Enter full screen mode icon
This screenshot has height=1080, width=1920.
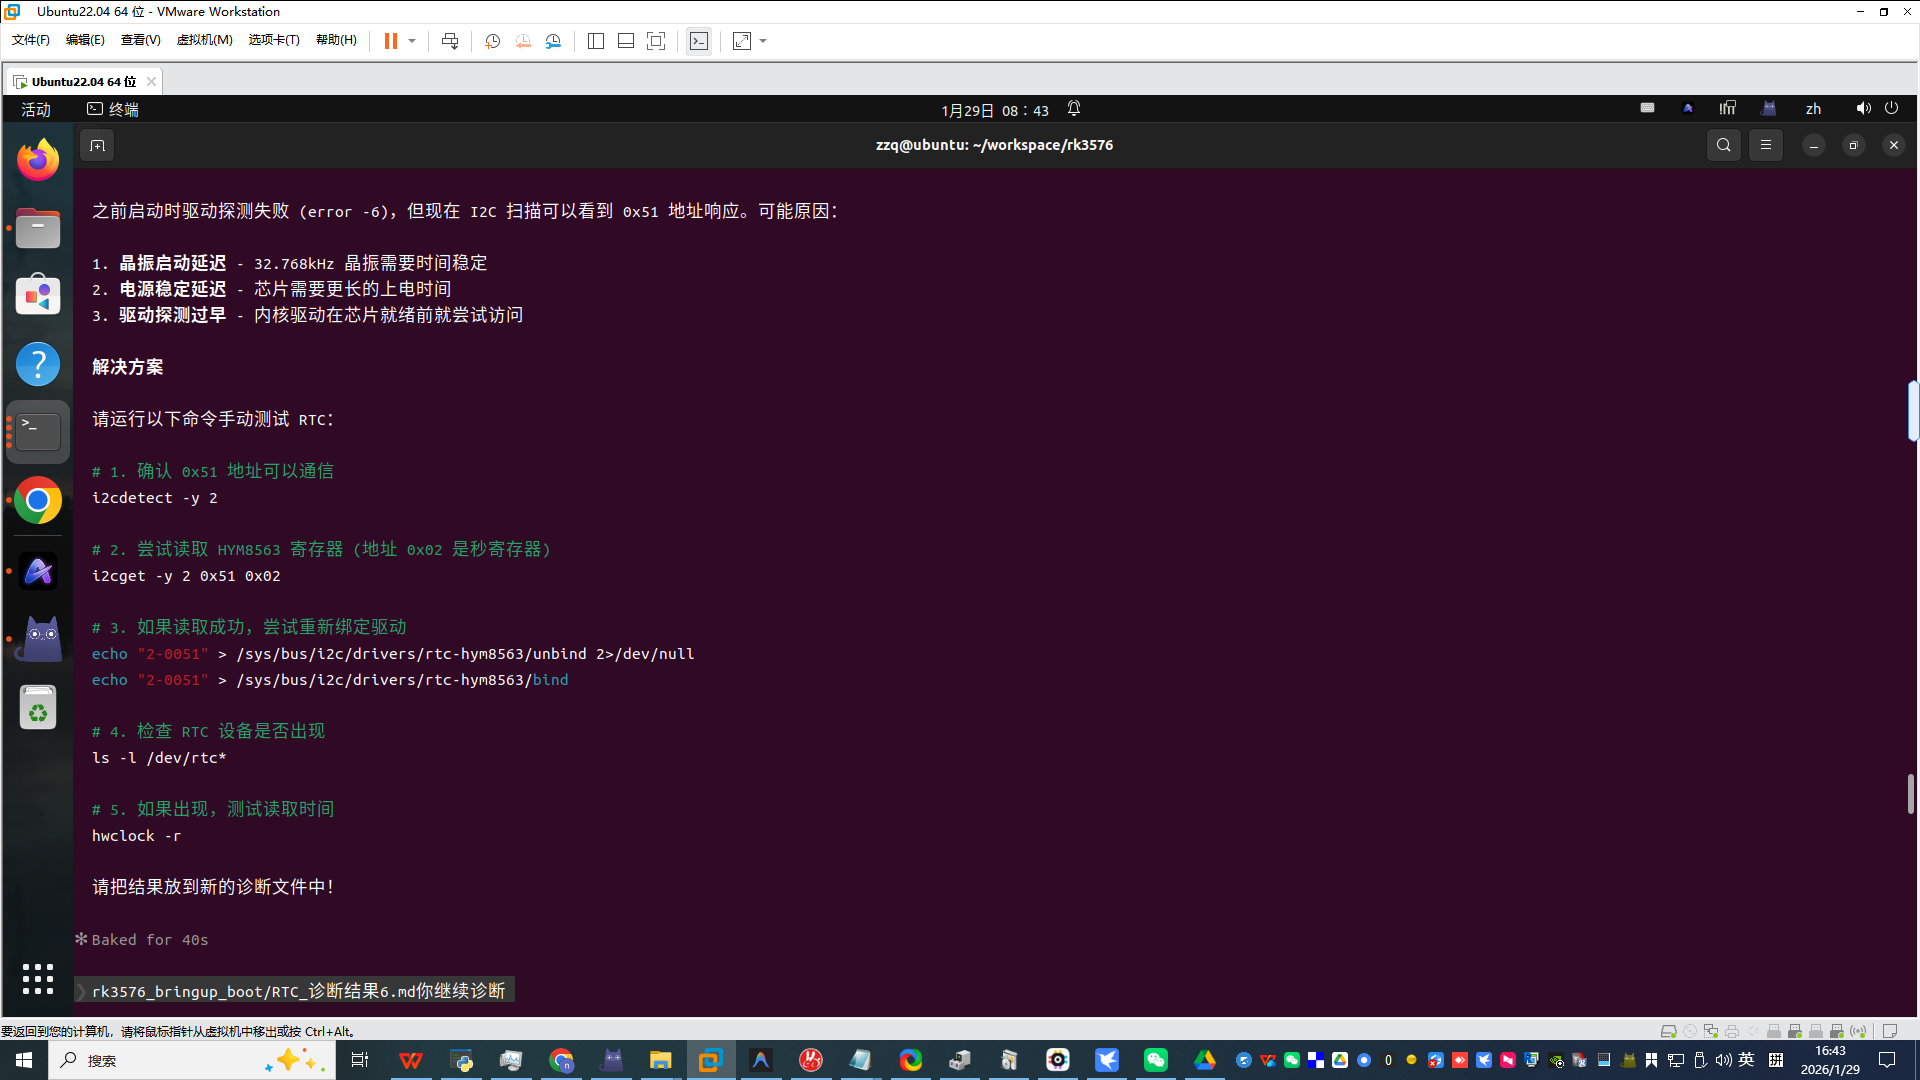(x=656, y=41)
